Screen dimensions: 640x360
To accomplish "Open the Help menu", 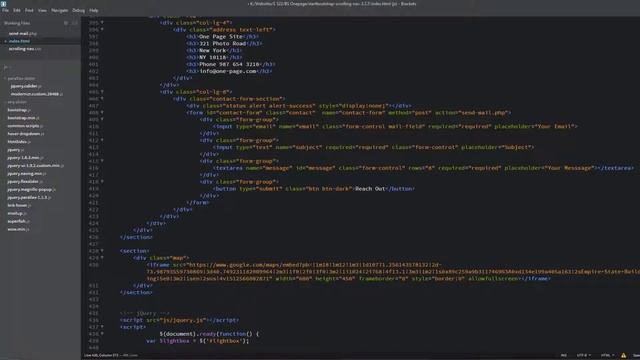I will tap(94, 11).
